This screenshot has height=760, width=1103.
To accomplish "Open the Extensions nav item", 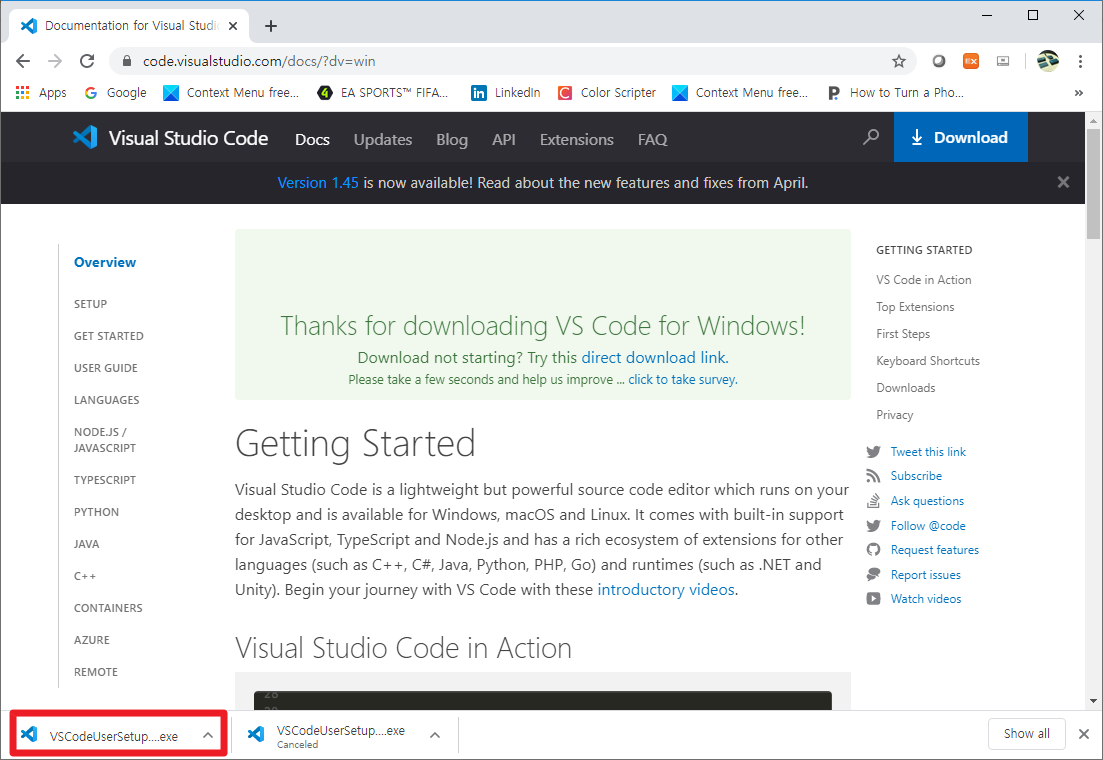I will pos(577,139).
